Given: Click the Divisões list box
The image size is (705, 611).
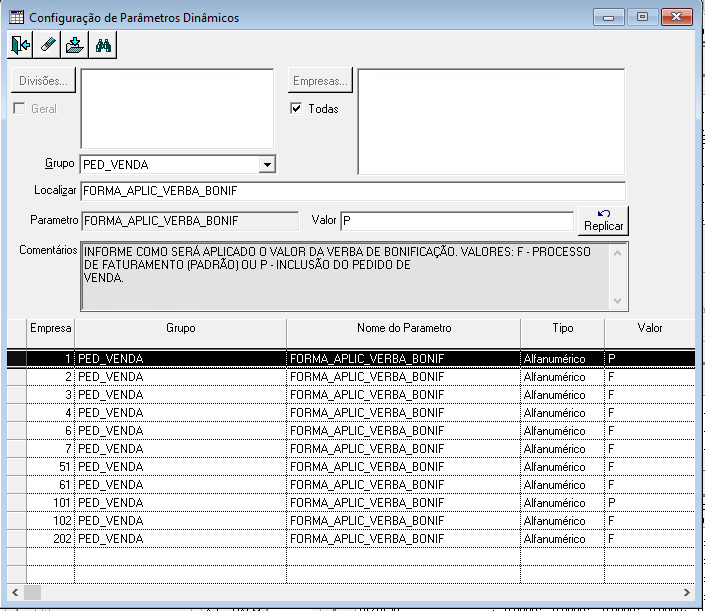Looking at the screenshot, I should (x=177, y=108).
